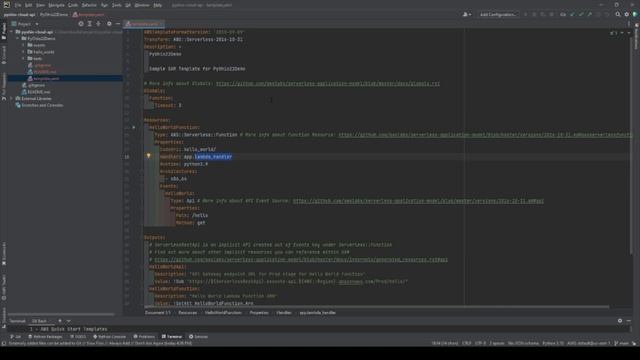Click the lightbulb intention icon on Handler line
640x360 pixels.
coord(149,156)
